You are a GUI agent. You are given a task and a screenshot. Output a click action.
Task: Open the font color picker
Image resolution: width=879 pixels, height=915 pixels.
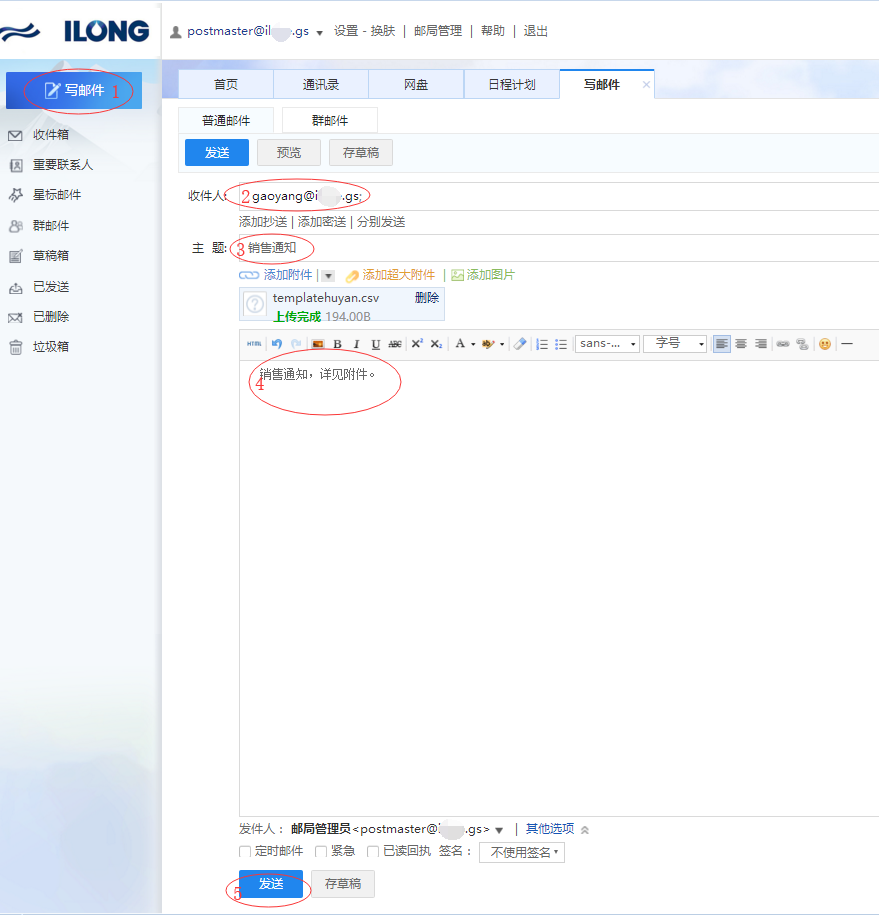click(460, 344)
